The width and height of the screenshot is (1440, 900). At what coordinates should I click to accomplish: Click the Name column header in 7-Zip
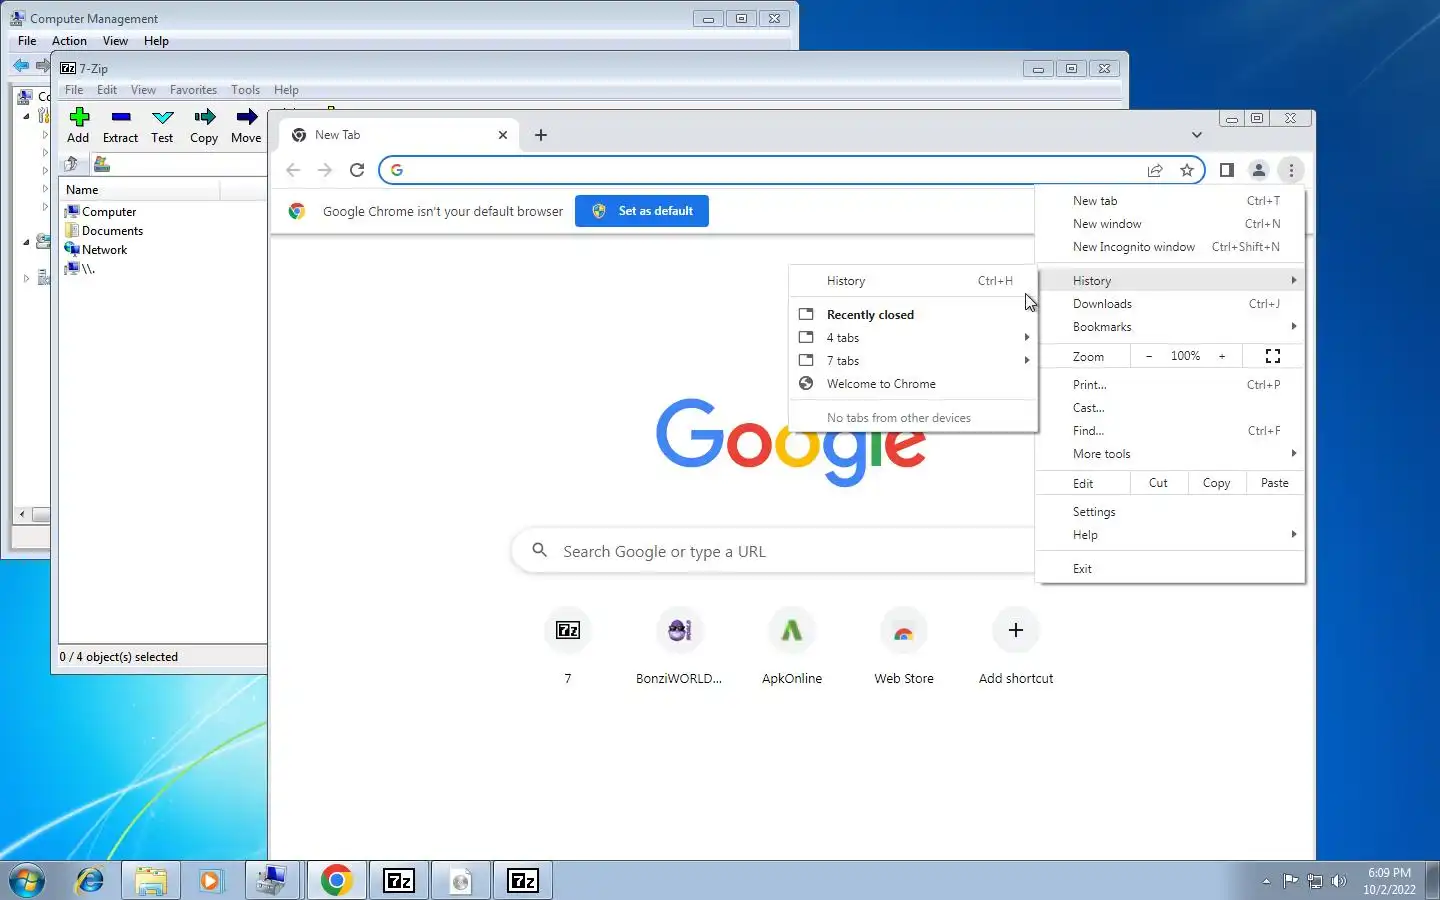click(140, 190)
